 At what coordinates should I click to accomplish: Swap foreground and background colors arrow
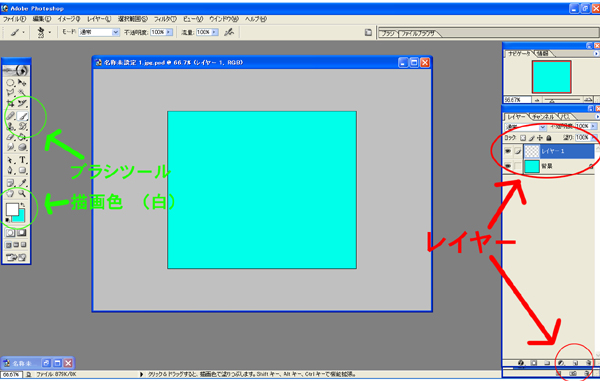(x=23, y=205)
